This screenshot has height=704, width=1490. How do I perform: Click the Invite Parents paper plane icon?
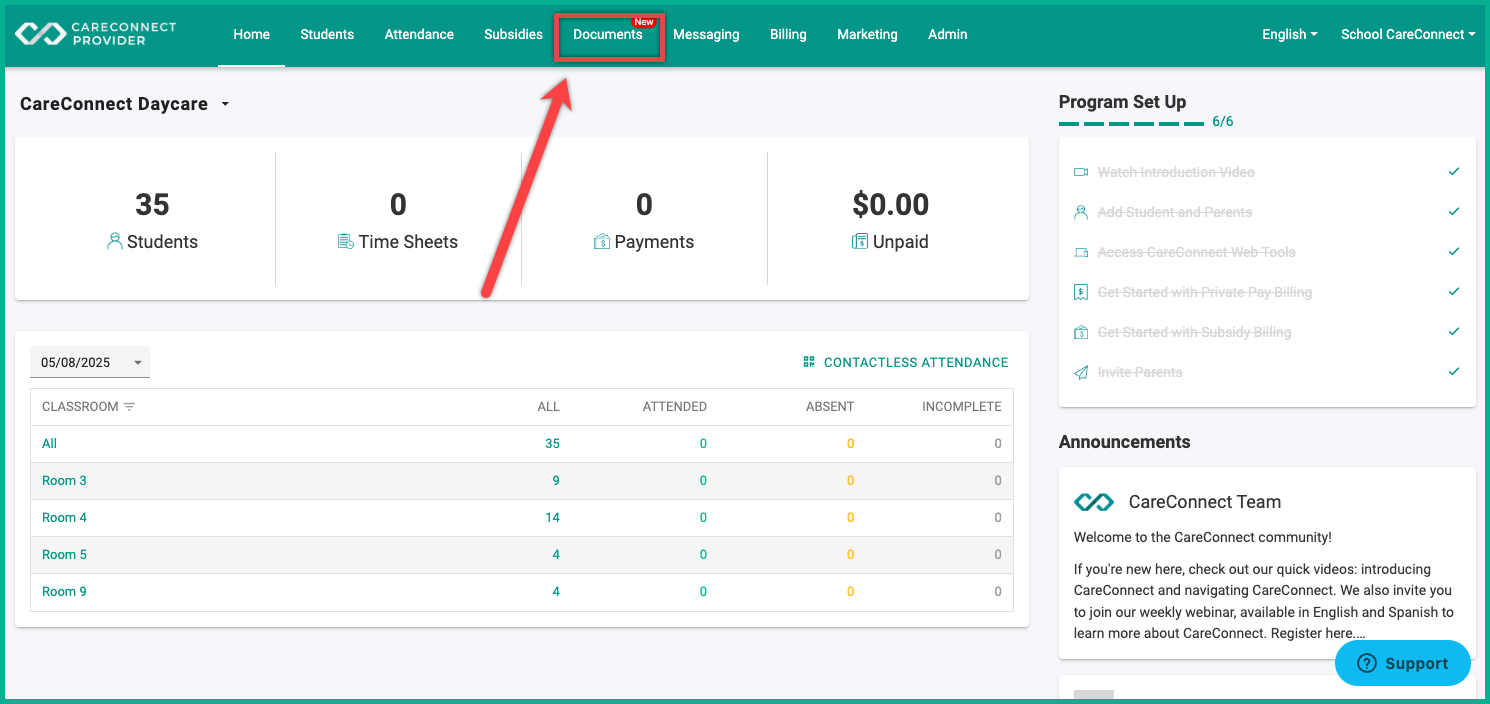[1081, 372]
